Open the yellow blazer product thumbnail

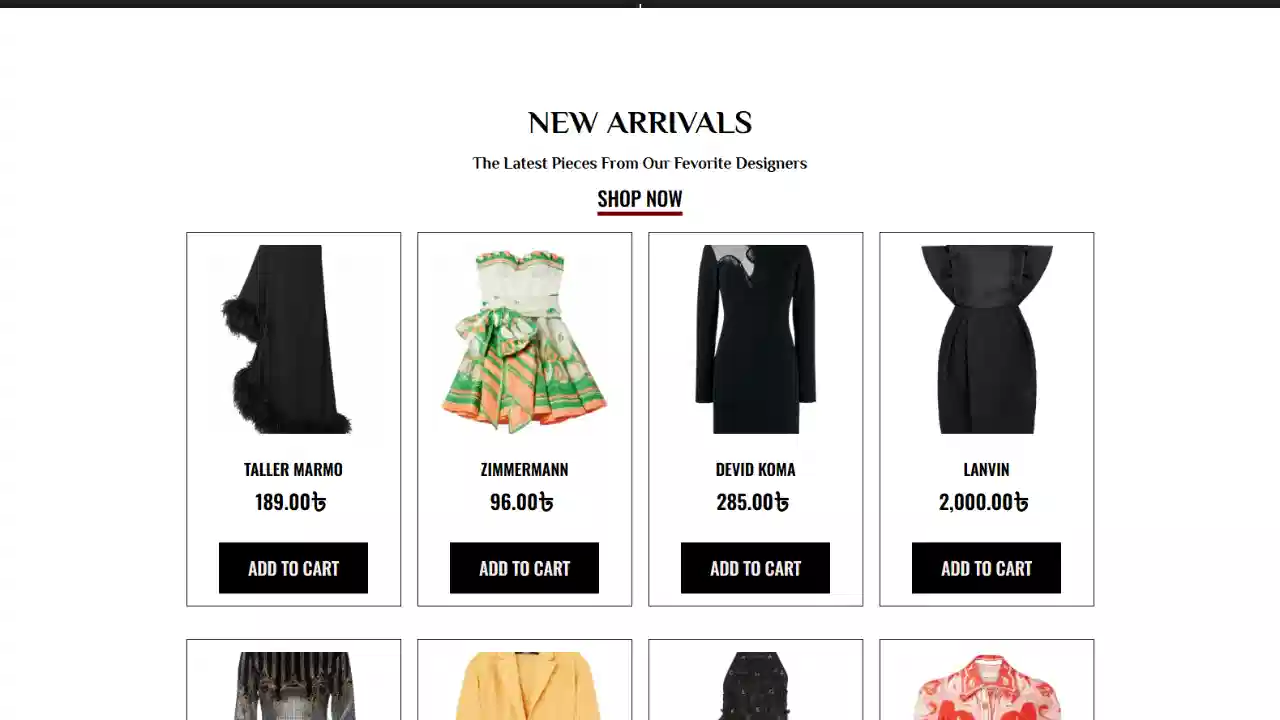coord(524,686)
